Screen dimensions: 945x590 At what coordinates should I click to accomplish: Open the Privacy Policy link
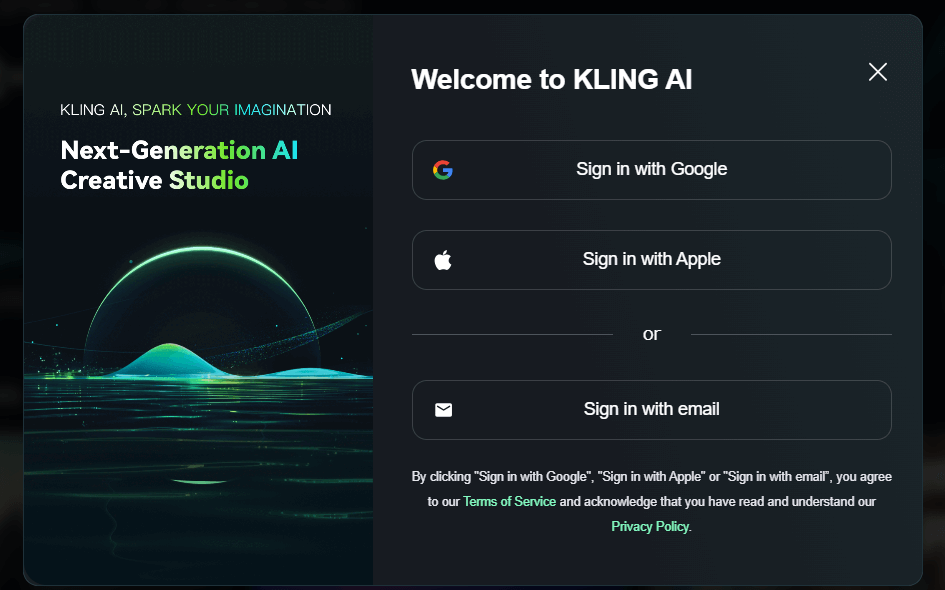[650, 526]
